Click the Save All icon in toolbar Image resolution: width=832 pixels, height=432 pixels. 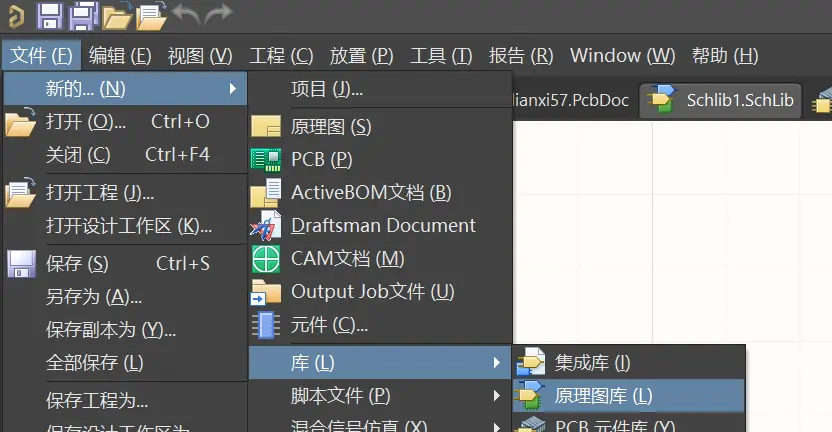pyautogui.click(x=84, y=15)
